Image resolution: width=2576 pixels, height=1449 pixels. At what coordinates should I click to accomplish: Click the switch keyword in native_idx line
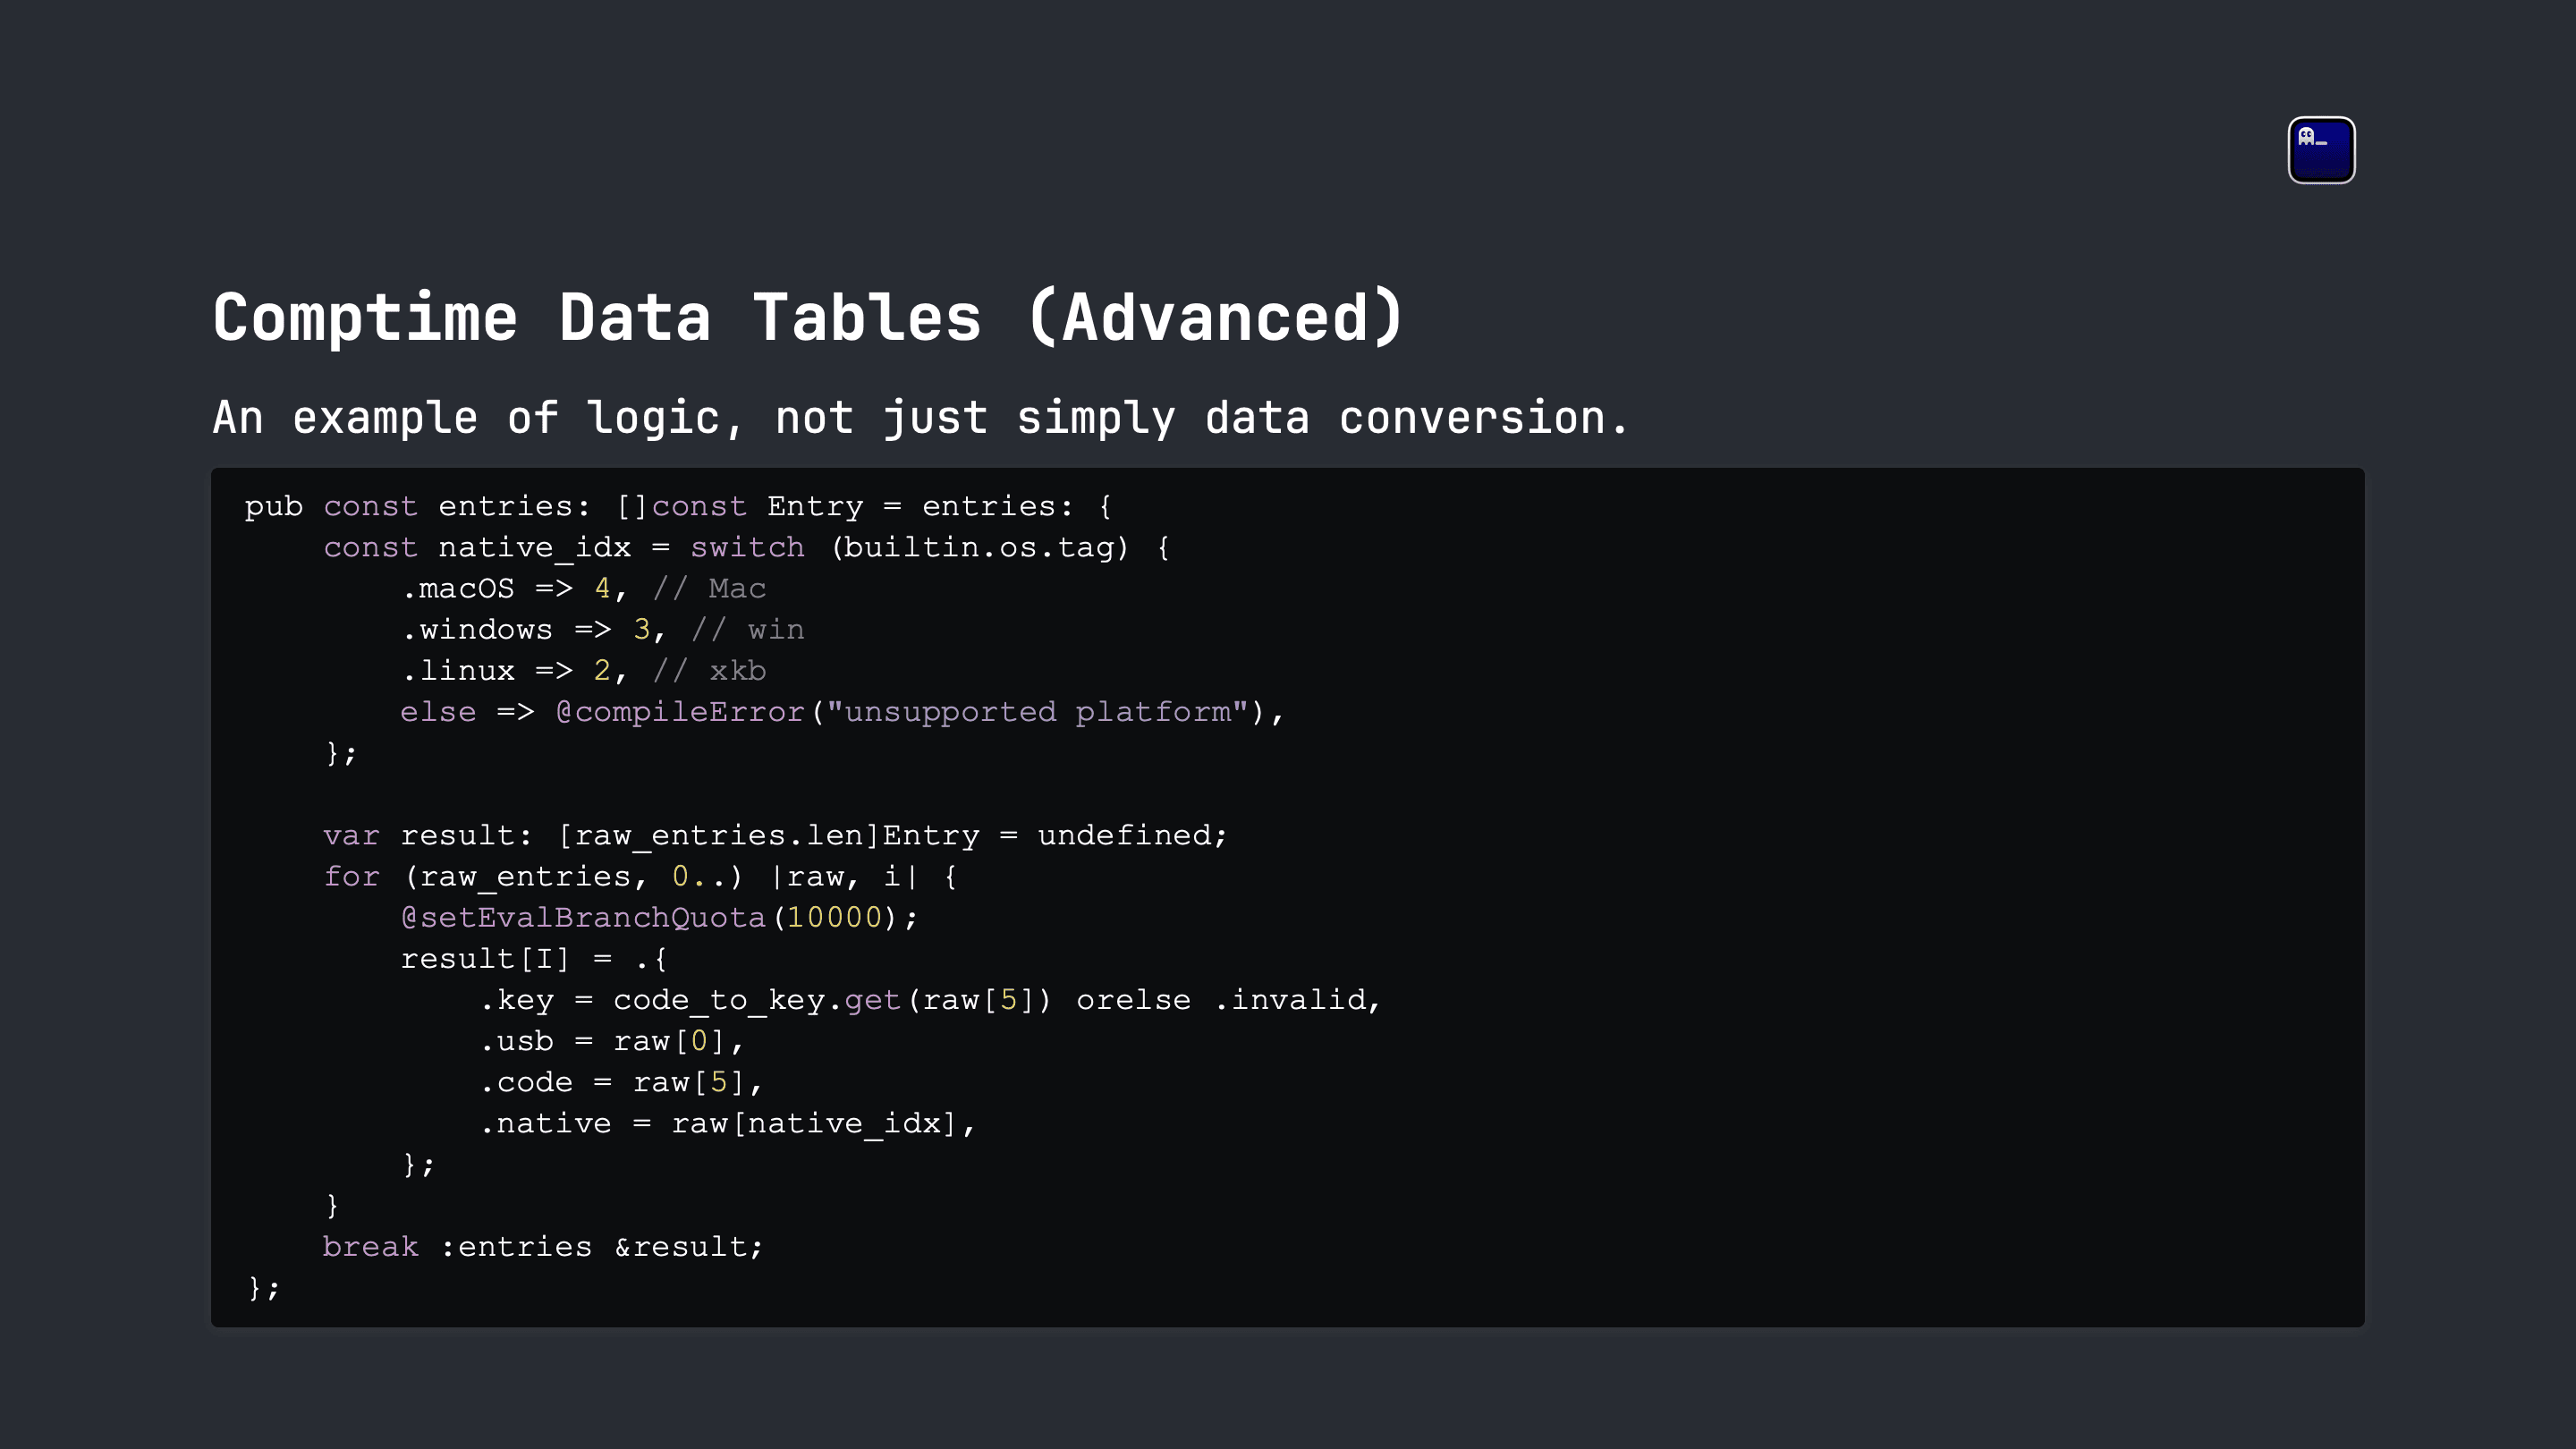747,548
